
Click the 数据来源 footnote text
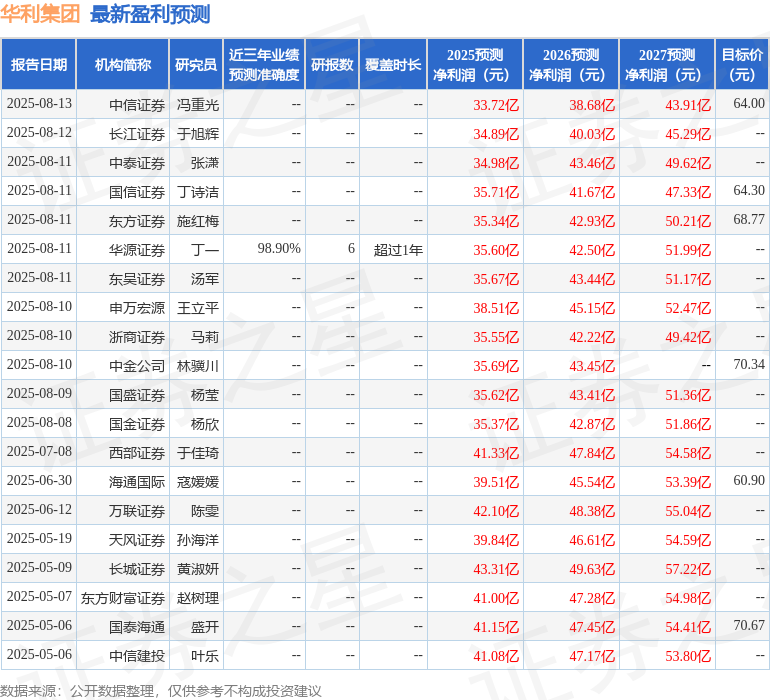click(161, 691)
